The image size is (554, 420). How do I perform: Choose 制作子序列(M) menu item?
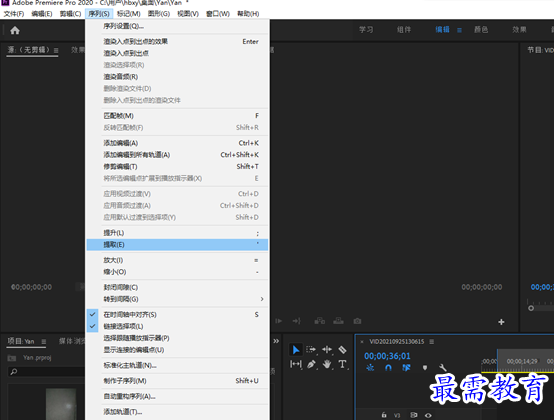[177, 381]
